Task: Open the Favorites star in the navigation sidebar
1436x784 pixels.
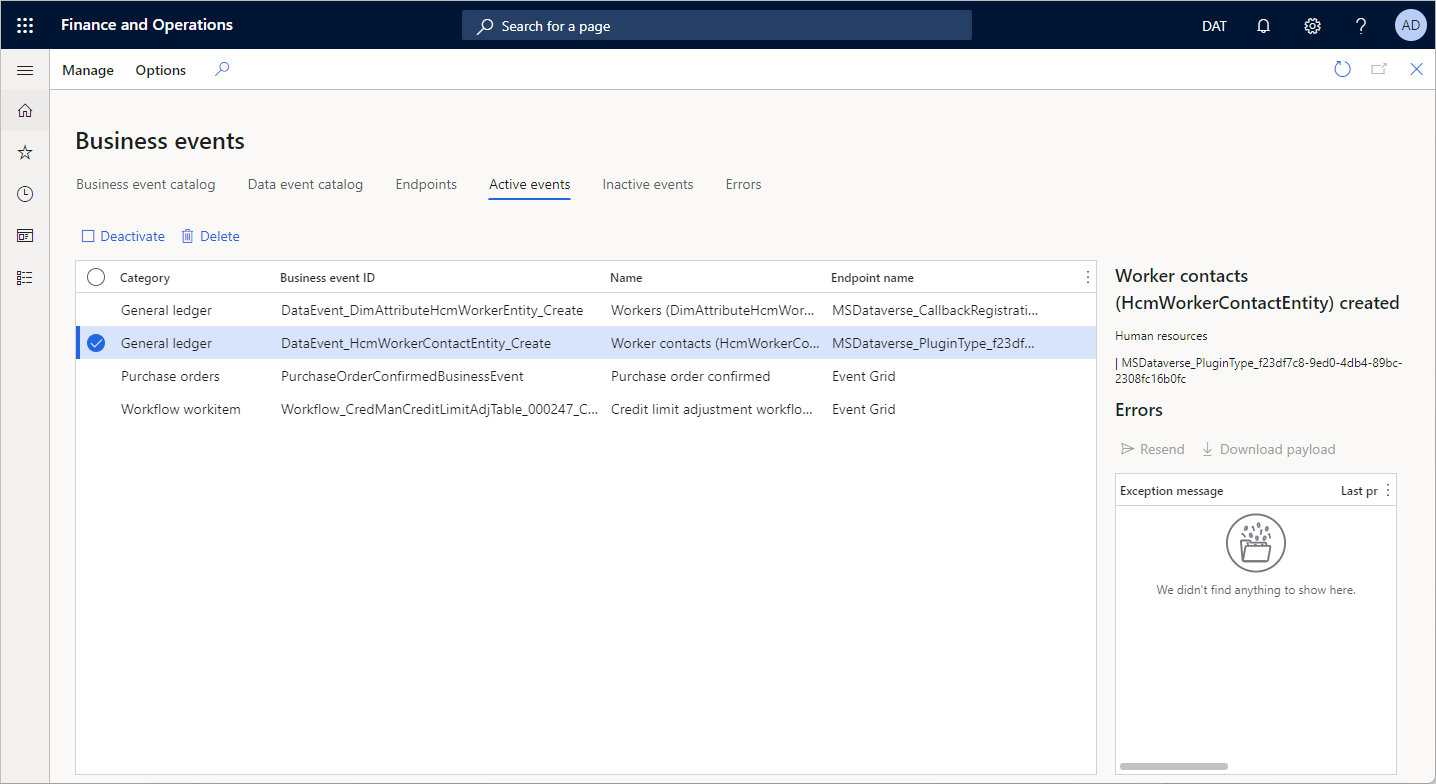Action: tap(25, 152)
